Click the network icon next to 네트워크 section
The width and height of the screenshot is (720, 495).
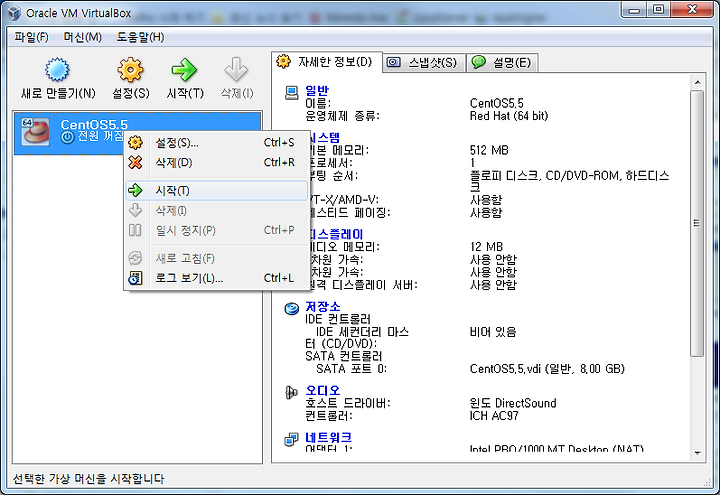(x=292, y=439)
